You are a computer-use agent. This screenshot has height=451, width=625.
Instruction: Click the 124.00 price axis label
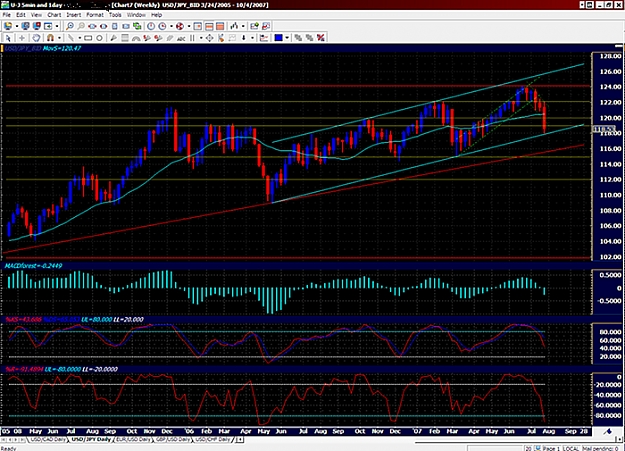click(x=610, y=87)
